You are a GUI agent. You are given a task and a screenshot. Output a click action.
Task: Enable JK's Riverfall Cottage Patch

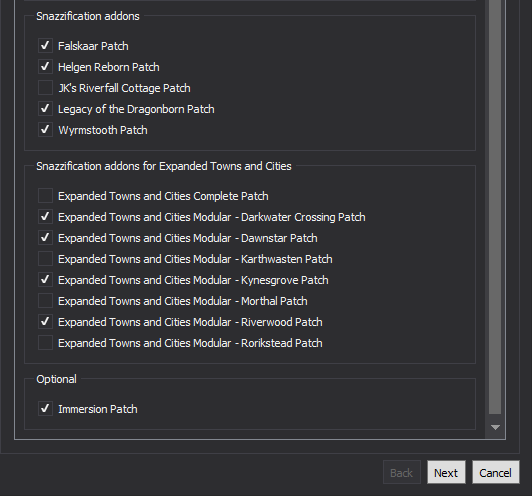tap(45, 88)
